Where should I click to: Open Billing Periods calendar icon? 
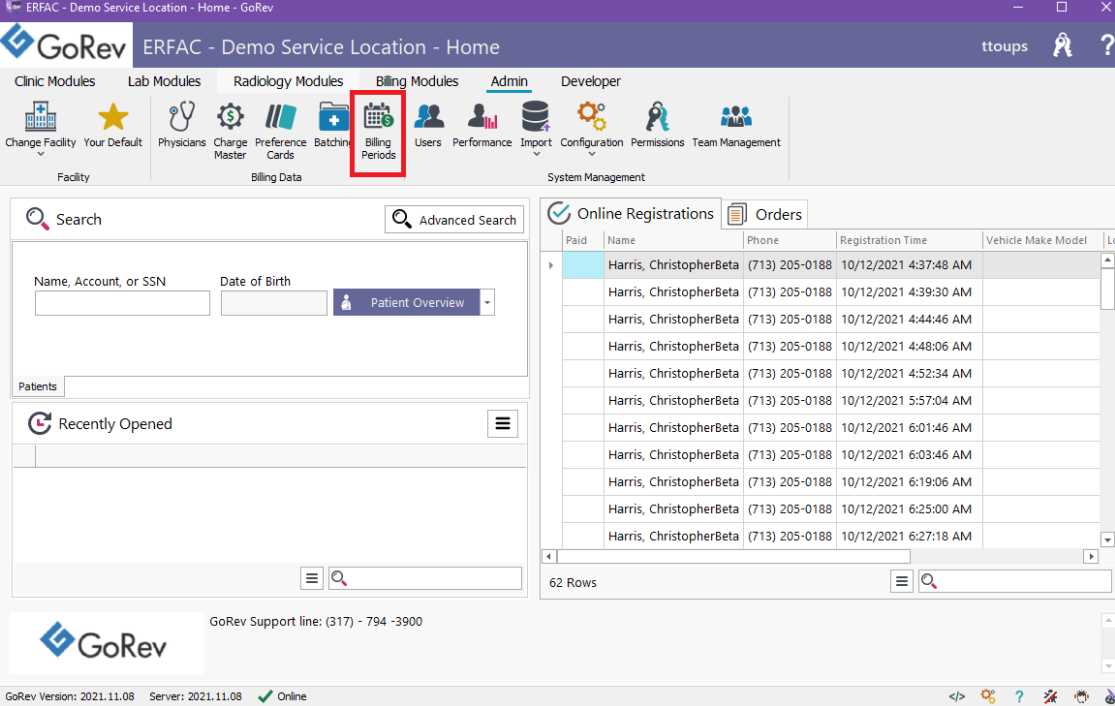point(378,116)
